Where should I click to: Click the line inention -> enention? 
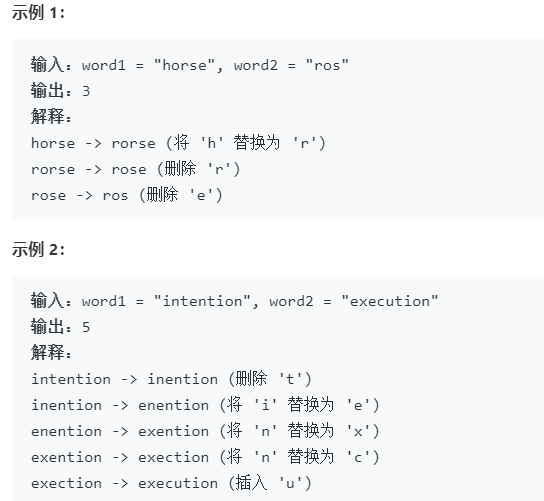[205, 405]
